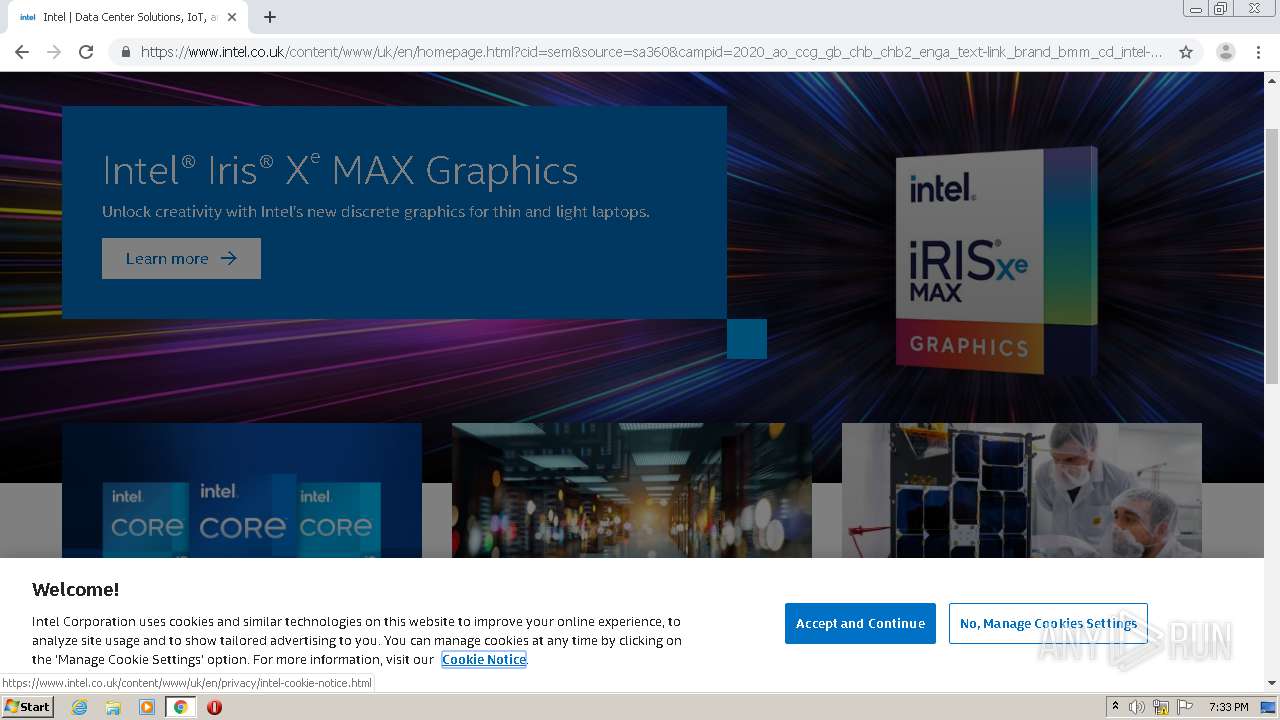This screenshot has height=720, width=1280.
Task: Open the Cookie Notice link
Action: tap(484, 659)
